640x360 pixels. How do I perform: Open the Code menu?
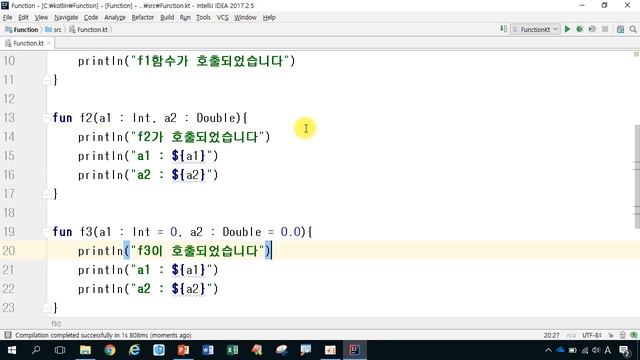(x=91, y=18)
